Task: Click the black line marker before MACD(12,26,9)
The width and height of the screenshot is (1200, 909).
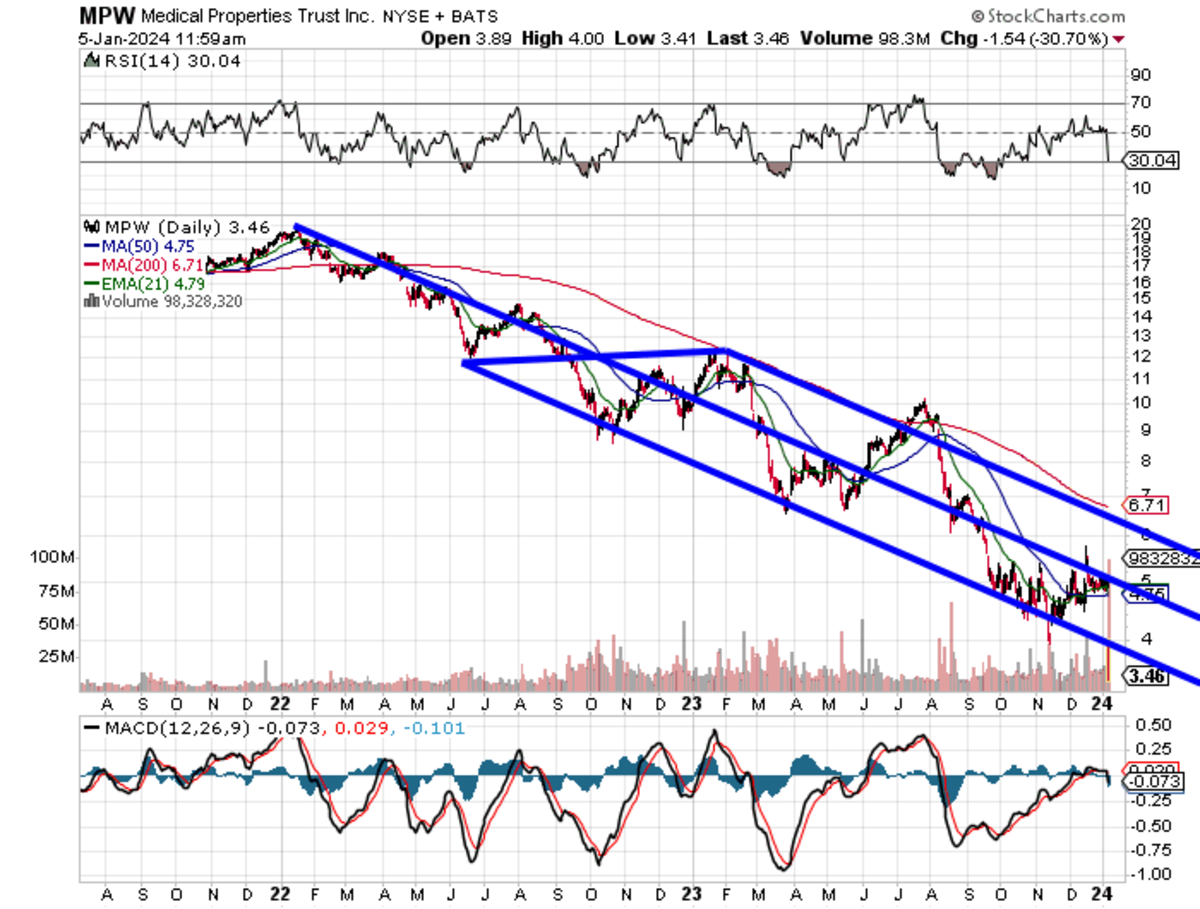Action: point(93,727)
